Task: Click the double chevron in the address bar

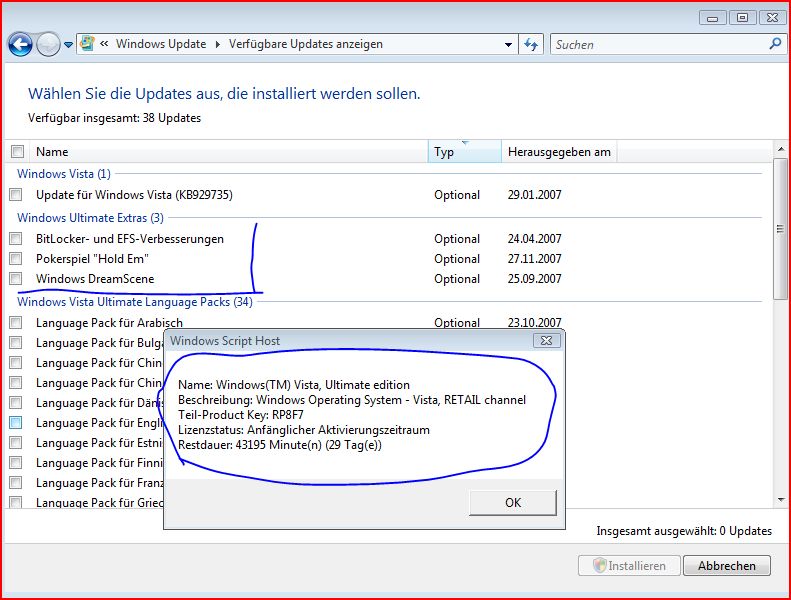Action: coord(104,44)
